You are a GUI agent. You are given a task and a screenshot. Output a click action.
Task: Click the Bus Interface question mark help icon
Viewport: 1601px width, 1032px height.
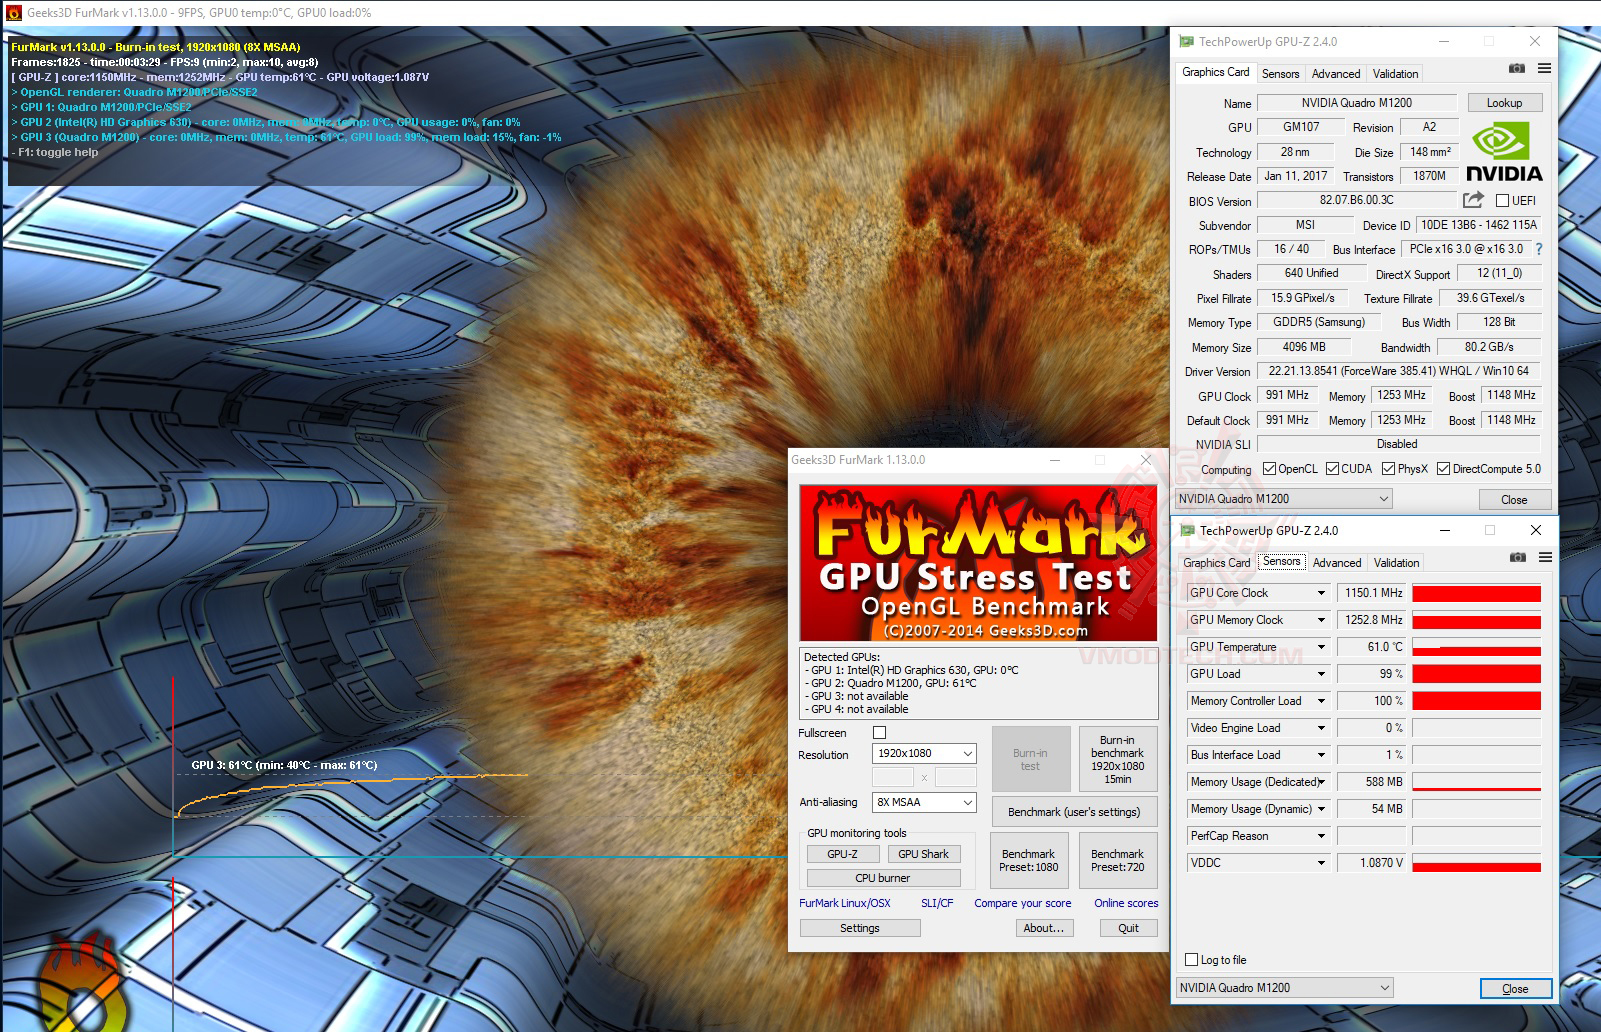pos(1539,249)
